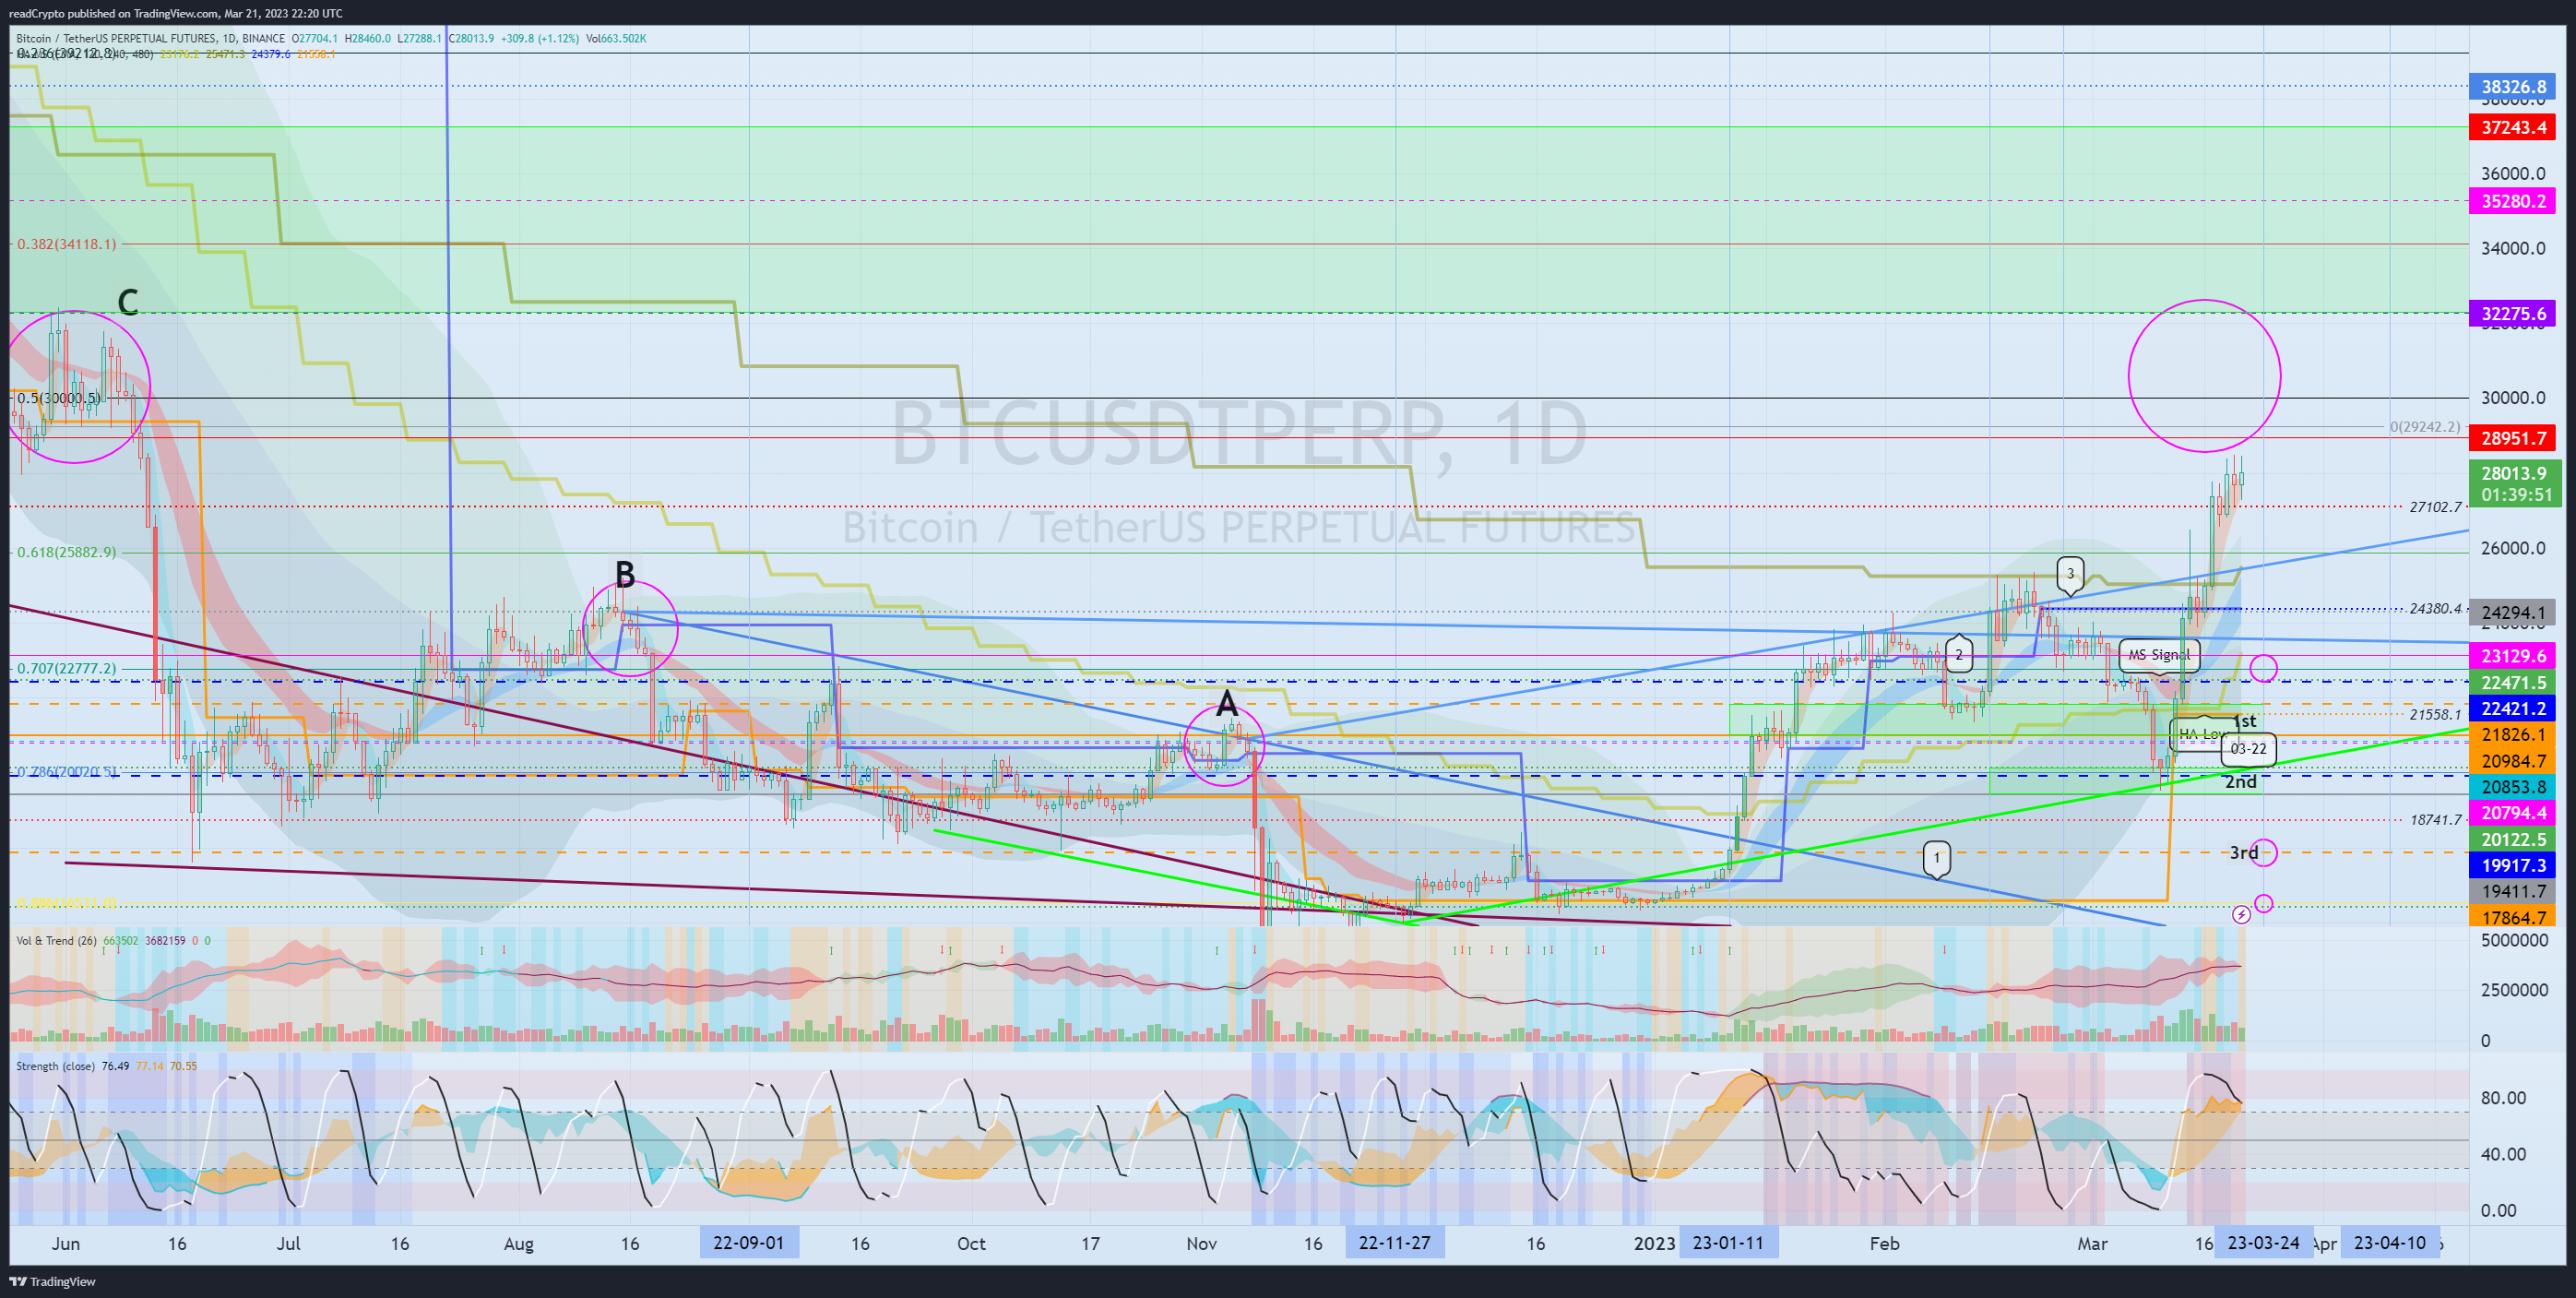The height and width of the screenshot is (1298, 2576).
Task: Click the Feb label on time axis
Action: click(1884, 1243)
